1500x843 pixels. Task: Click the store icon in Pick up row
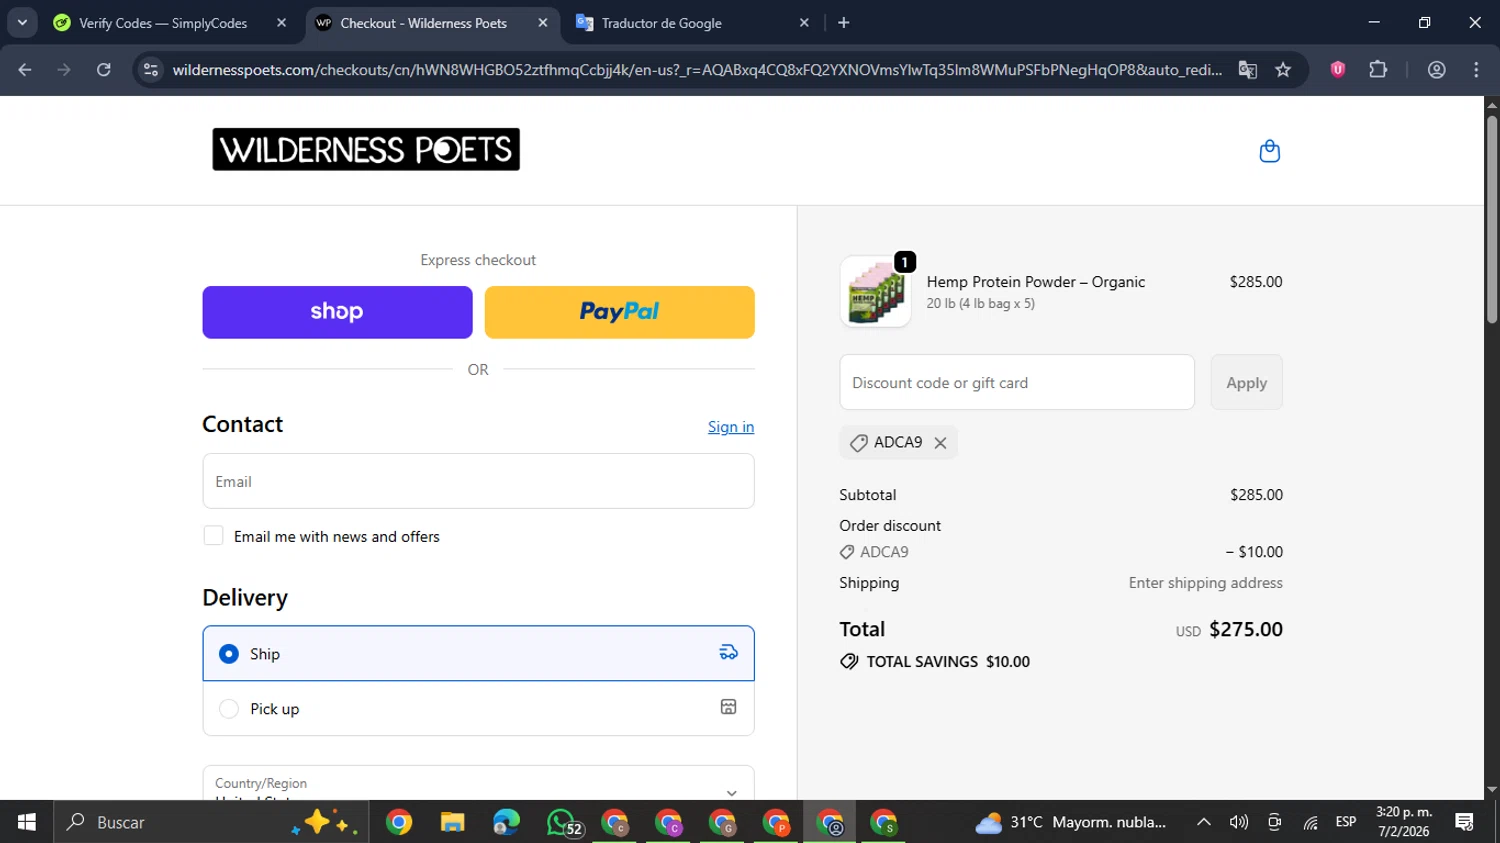click(x=728, y=707)
